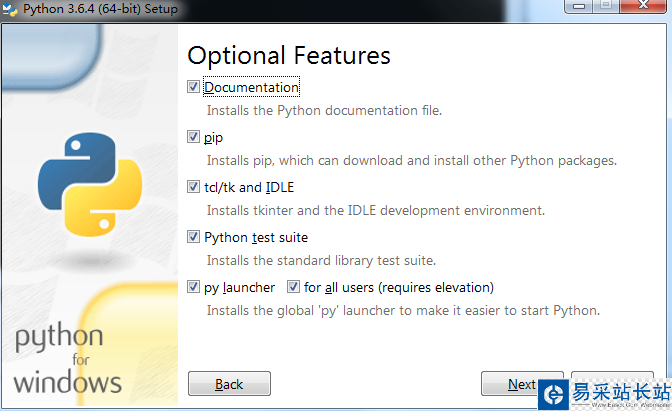Click the global 'py' launcher description text

(x=403, y=311)
